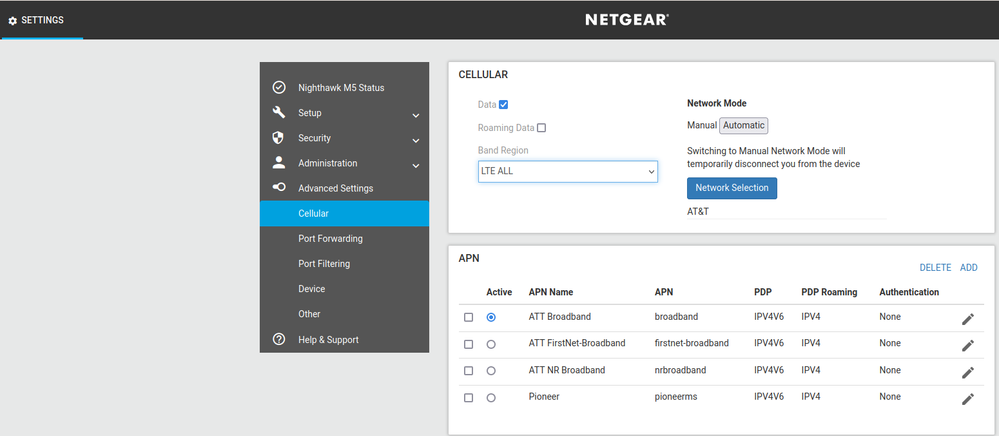Click the 'ATT FirstNet-Broadband' name cell
This screenshot has height=436, width=999.
click(577, 343)
